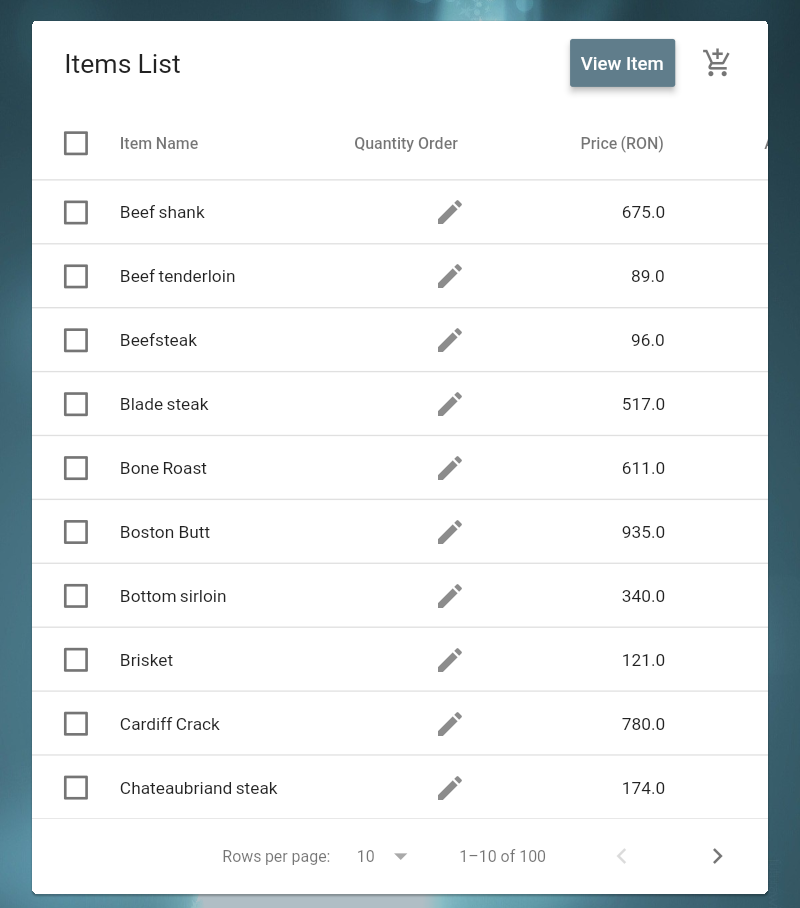
Task: Select the Bone Roast checkbox
Action: coord(76,468)
